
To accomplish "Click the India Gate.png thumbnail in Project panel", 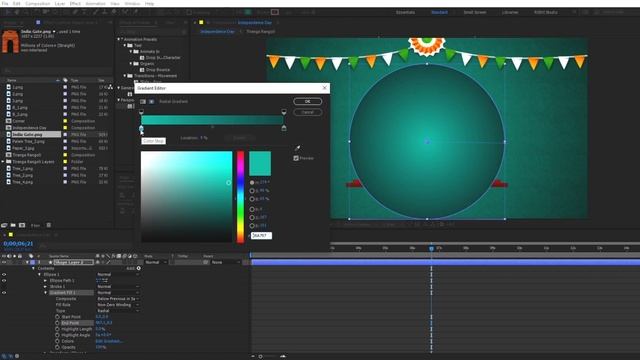I will pyautogui.click(x=10, y=41).
